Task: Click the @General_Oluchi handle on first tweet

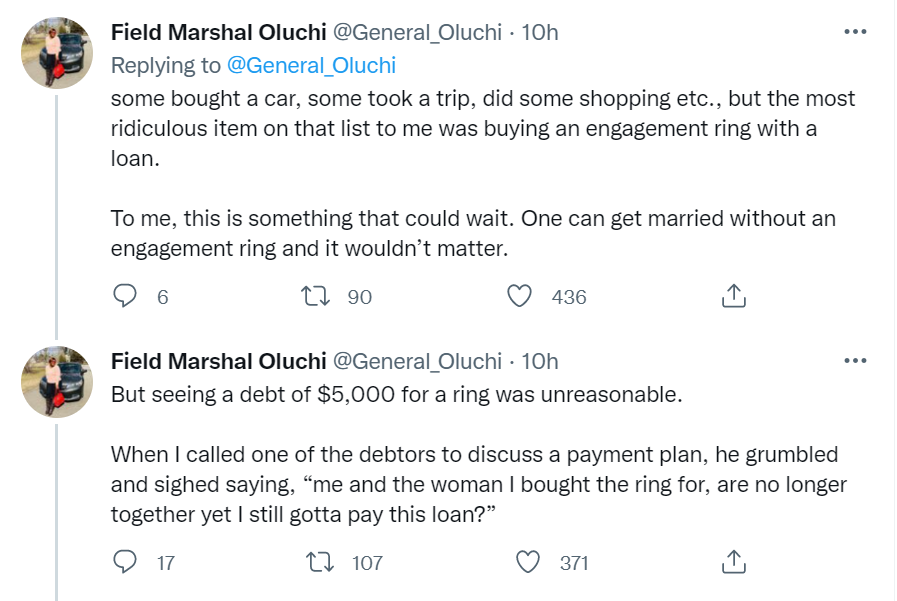Action: 416,32
